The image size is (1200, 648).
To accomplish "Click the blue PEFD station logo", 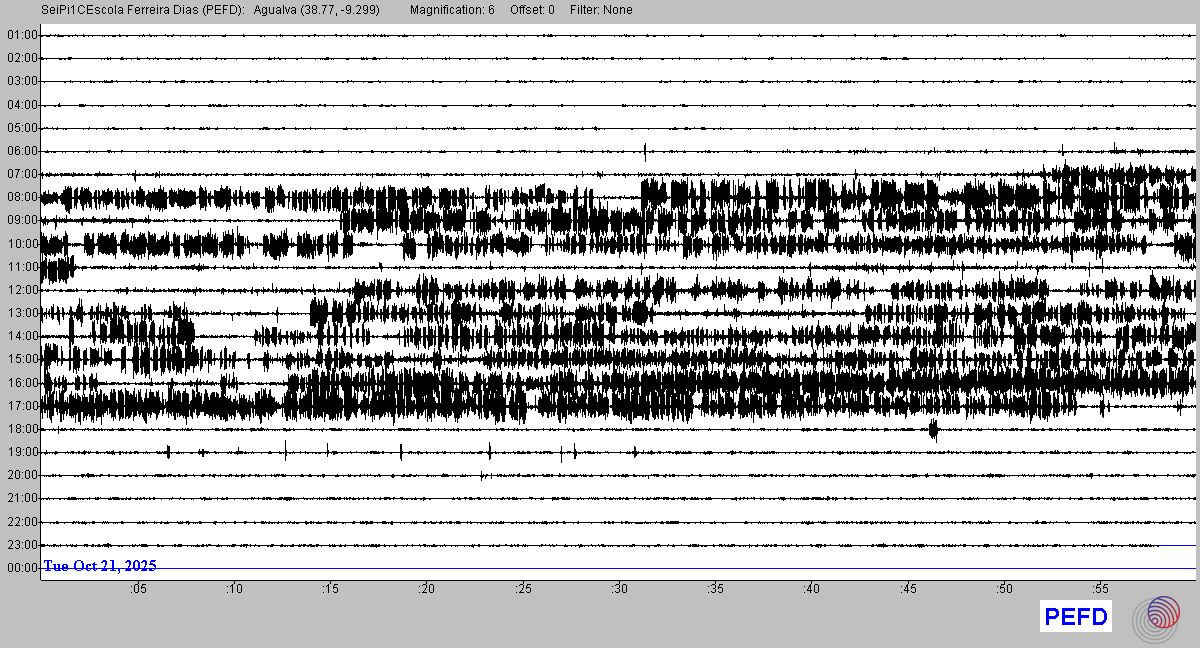I will pos(1076,617).
